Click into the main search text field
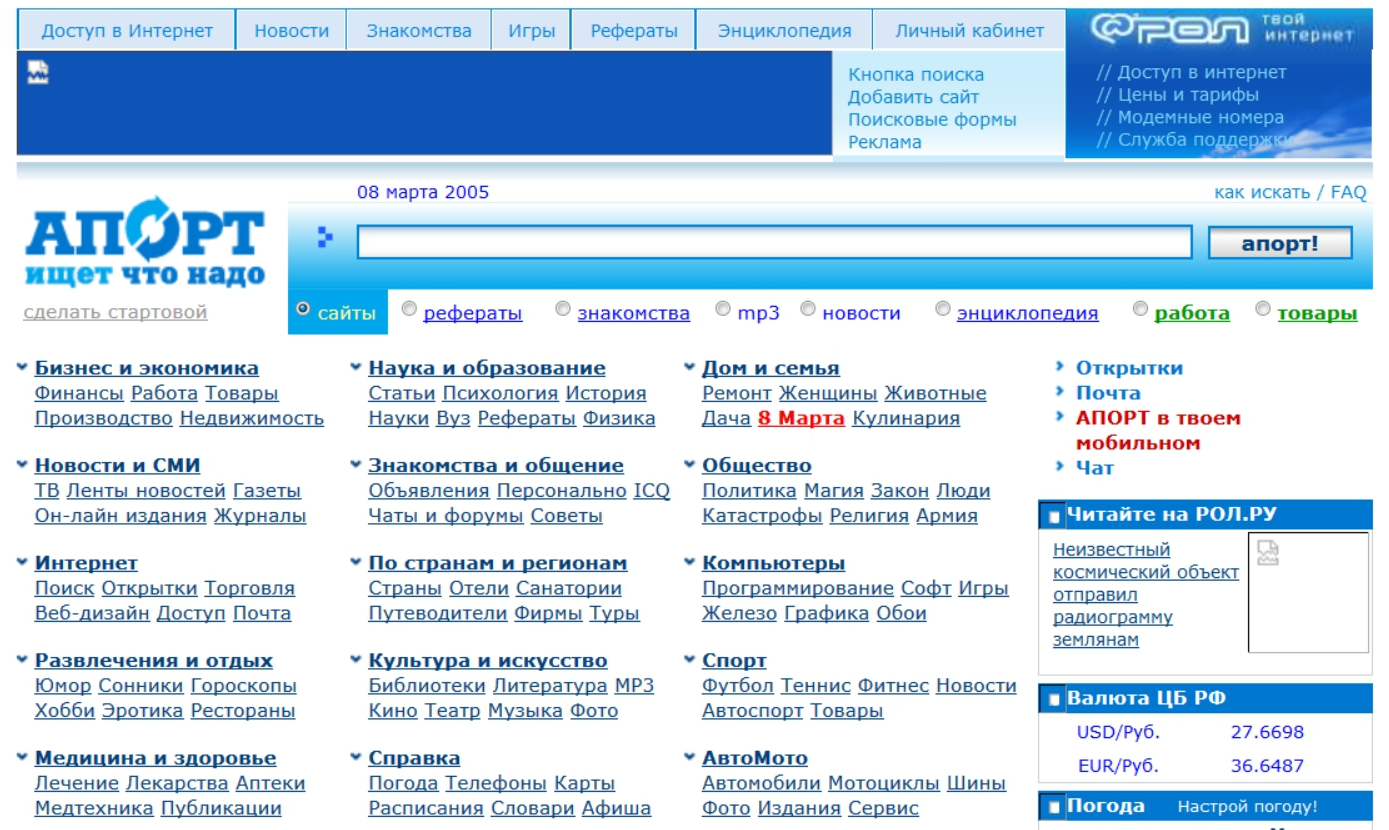The width and height of the screenshot is (1389, 830). click(773, 242)
